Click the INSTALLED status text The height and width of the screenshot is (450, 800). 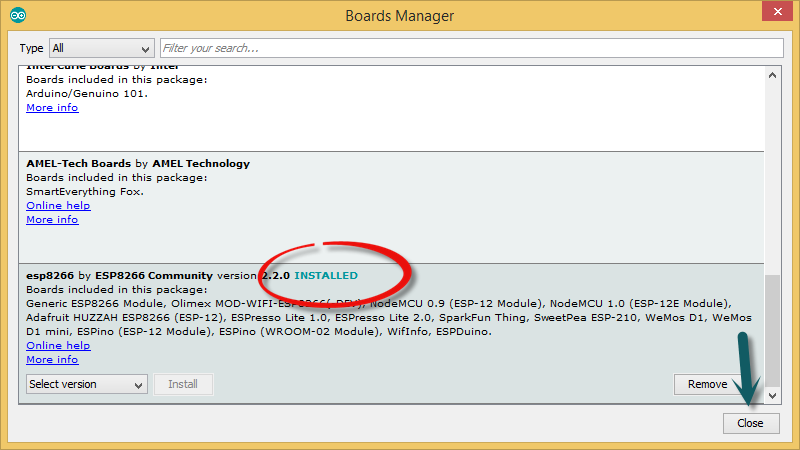tap(326, 276)
